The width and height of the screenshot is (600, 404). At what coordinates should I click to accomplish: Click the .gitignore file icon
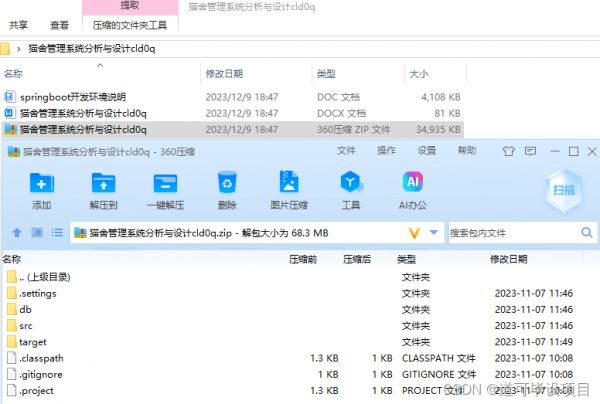12,374
